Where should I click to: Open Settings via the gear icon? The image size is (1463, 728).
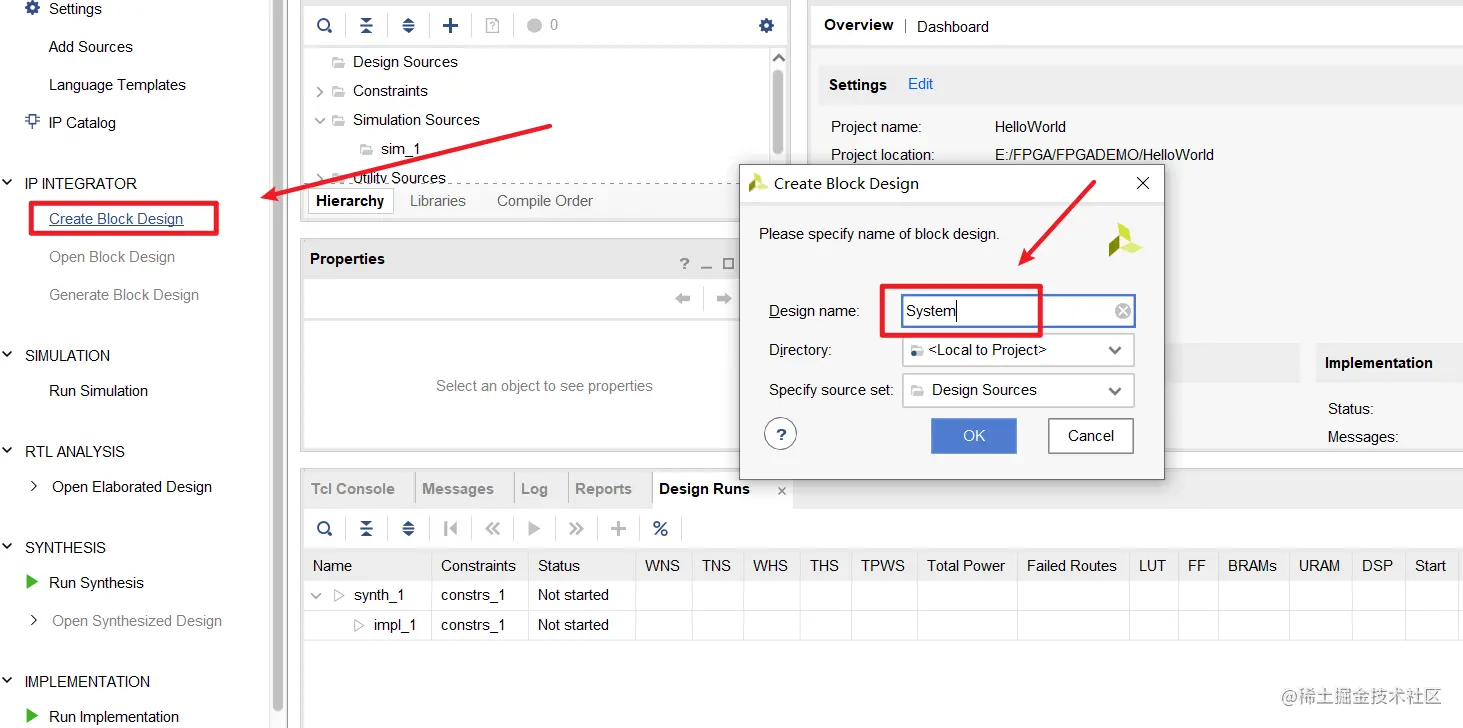32,8
